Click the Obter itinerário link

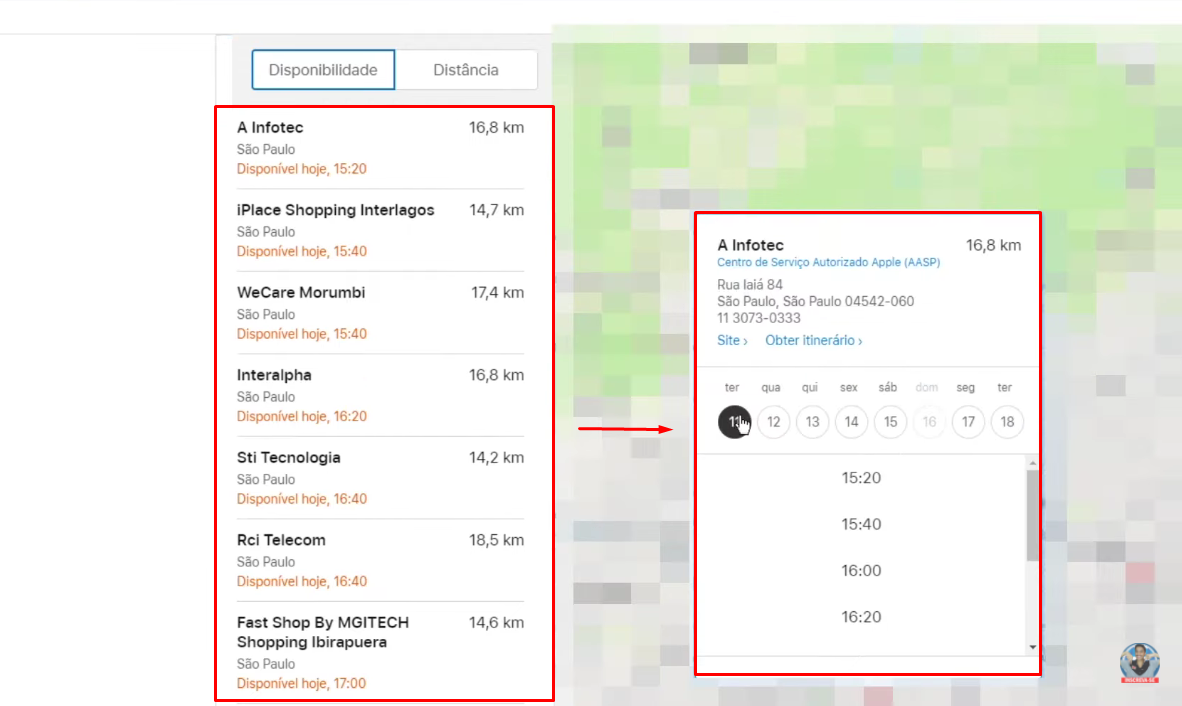click(x=813, y=341)
